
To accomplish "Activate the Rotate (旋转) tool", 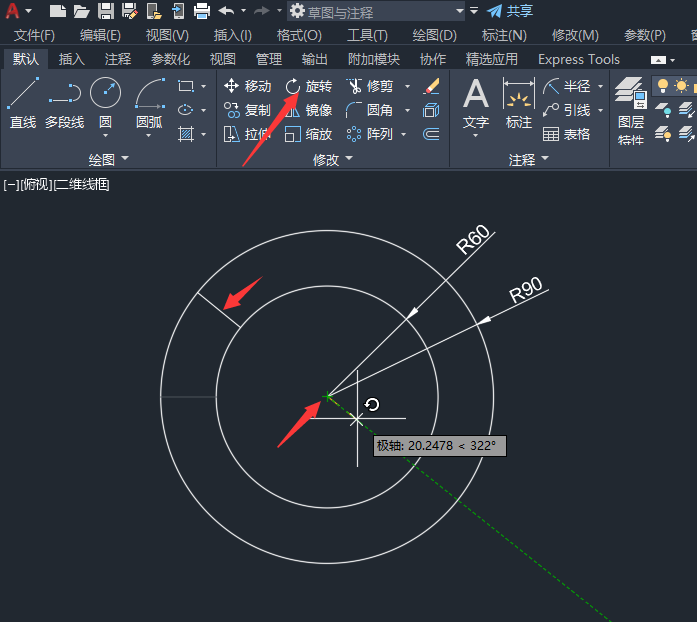I will 308,86.
